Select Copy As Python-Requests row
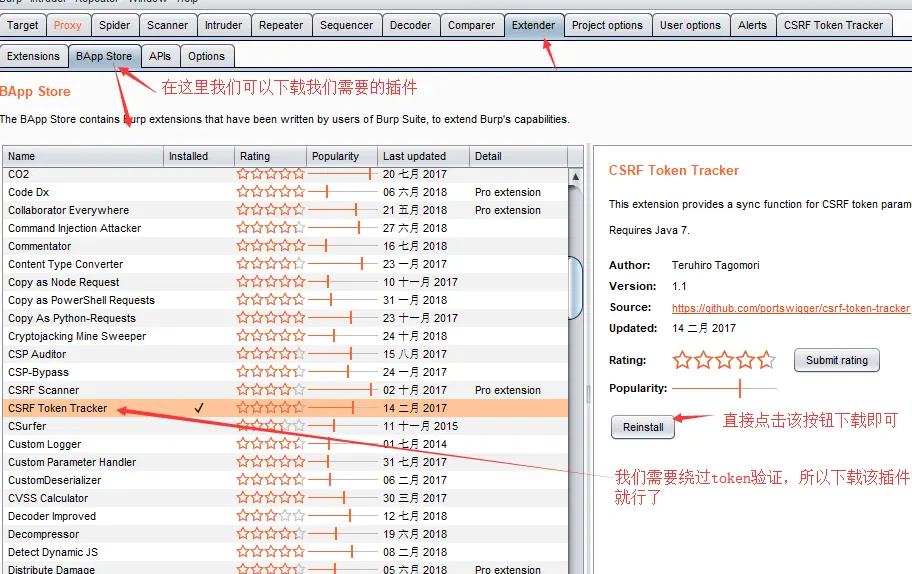Viewport: 912px width, 574px height. (x=285, y=318)
